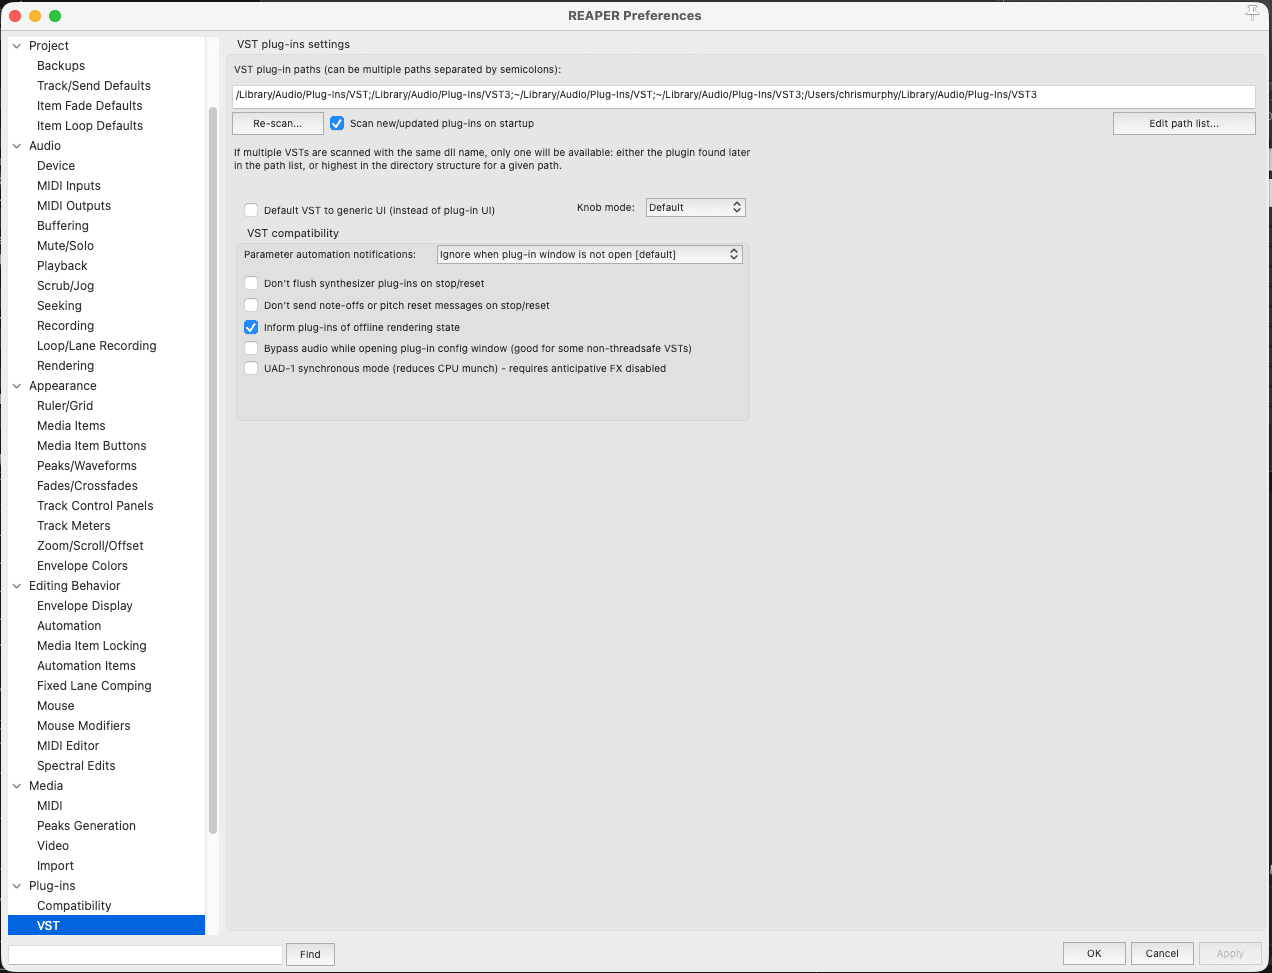Open Item Fade Defaults page
The width and height of the screenshot is (1272, 973).
(90, 106)
